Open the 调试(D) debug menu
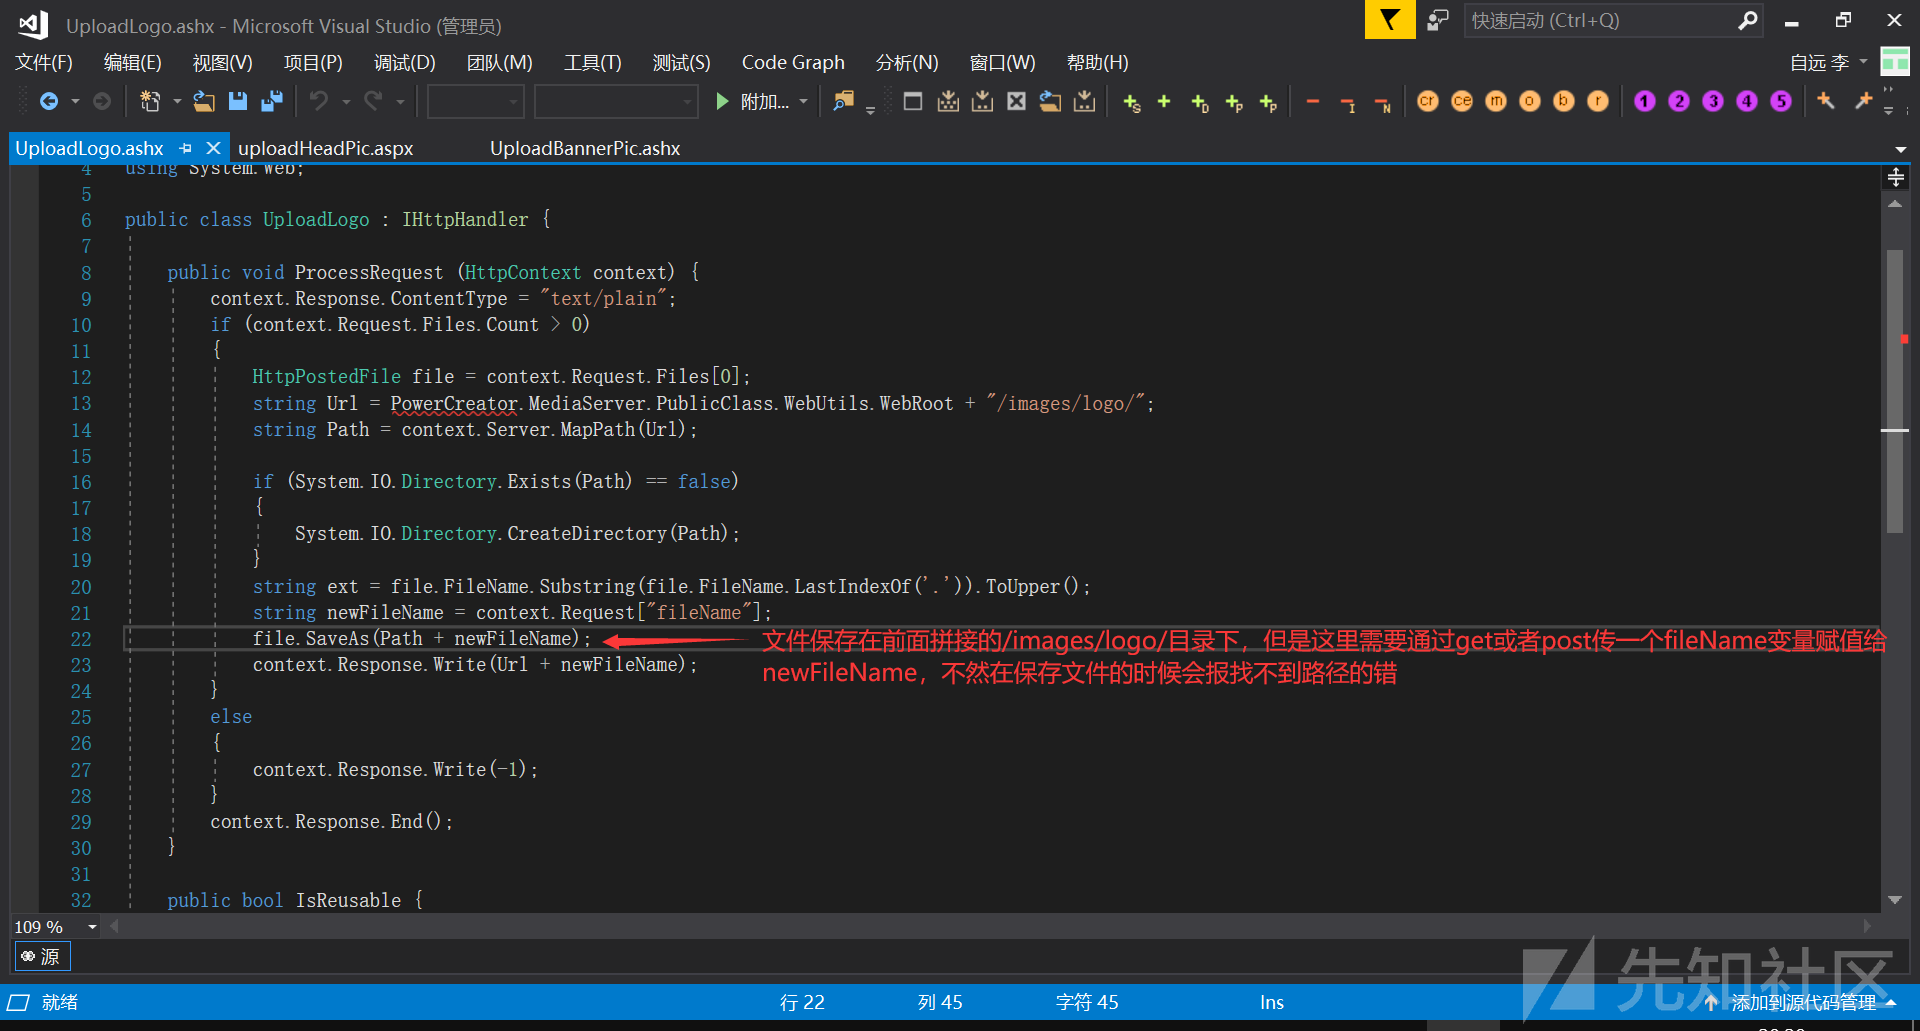Viewport: 1920px width, 1031px height. pos(404,62)
